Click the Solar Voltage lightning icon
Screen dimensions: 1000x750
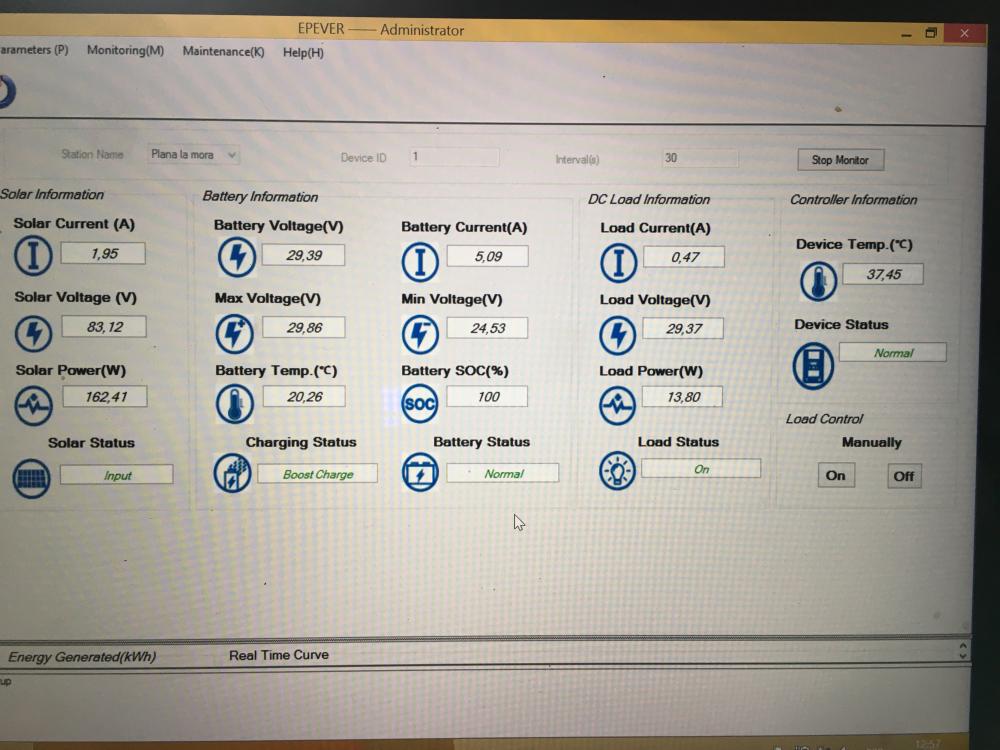(x=33, y=332)
